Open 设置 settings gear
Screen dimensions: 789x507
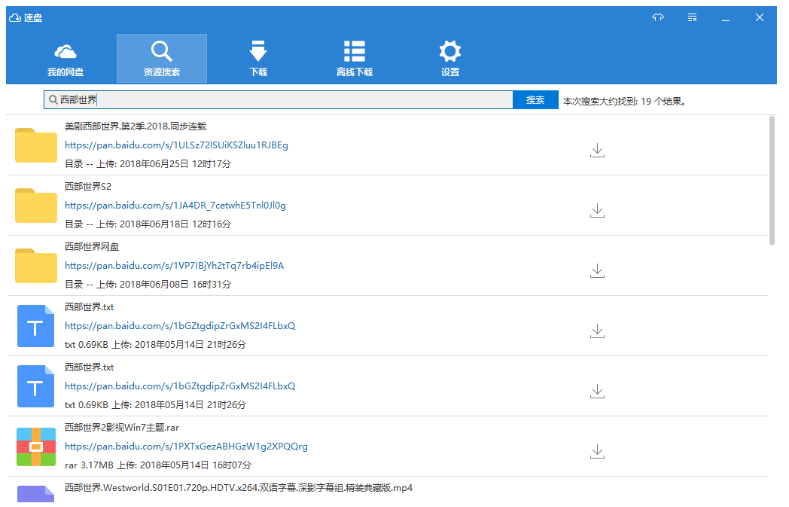450,59
